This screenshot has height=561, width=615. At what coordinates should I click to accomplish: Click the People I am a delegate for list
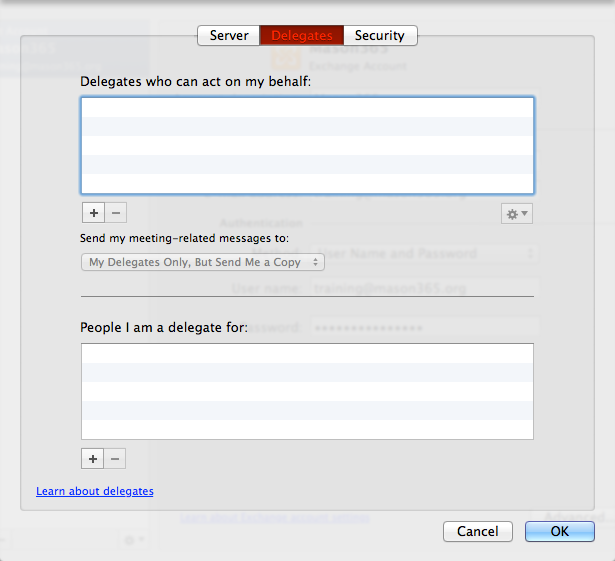pos(308,392)
